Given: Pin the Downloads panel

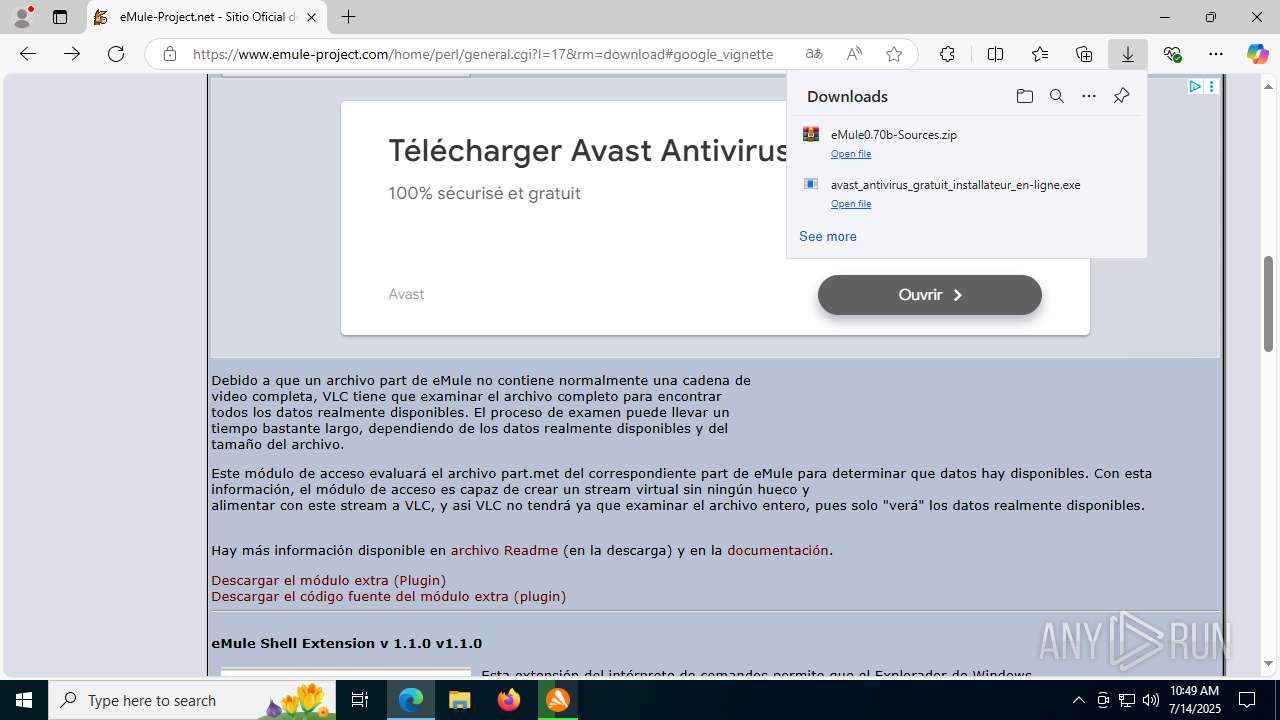Looking at the screenshot, I should point(1121,96).
